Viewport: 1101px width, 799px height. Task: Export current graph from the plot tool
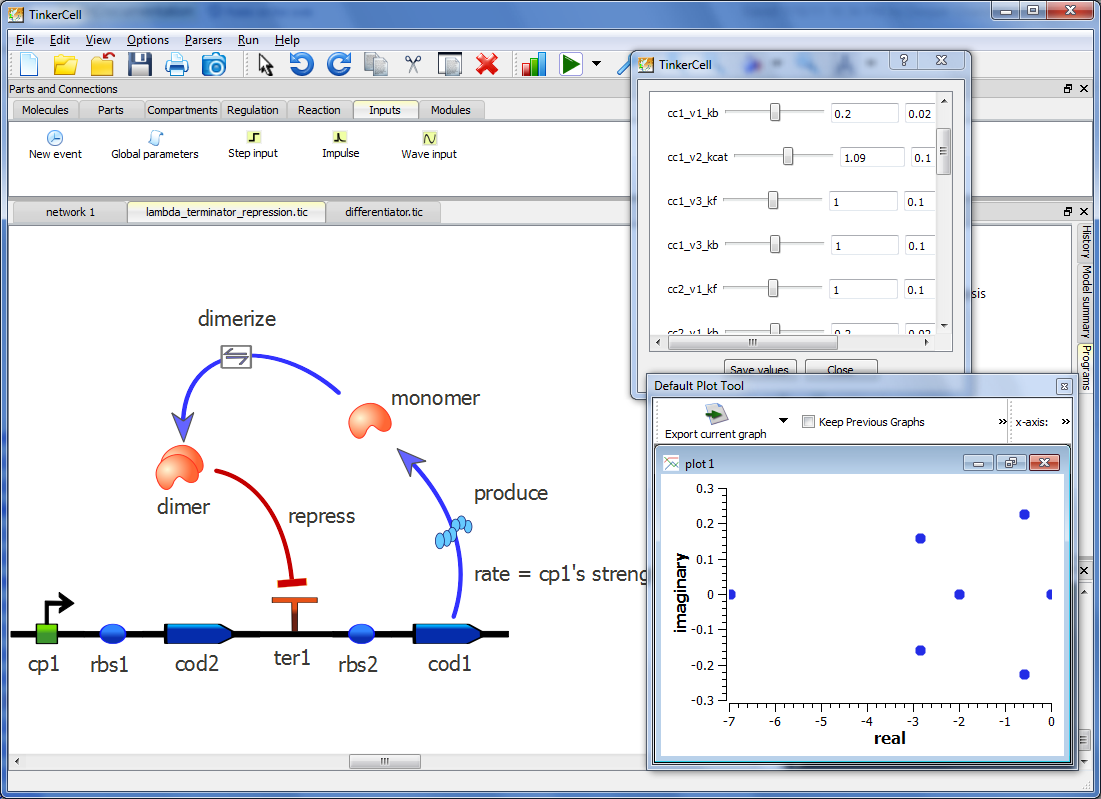(x=714, y=412)
